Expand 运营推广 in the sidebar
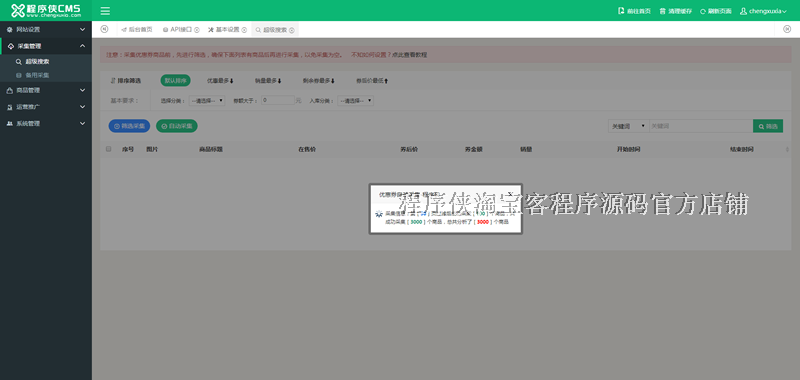 coord(46,107)
